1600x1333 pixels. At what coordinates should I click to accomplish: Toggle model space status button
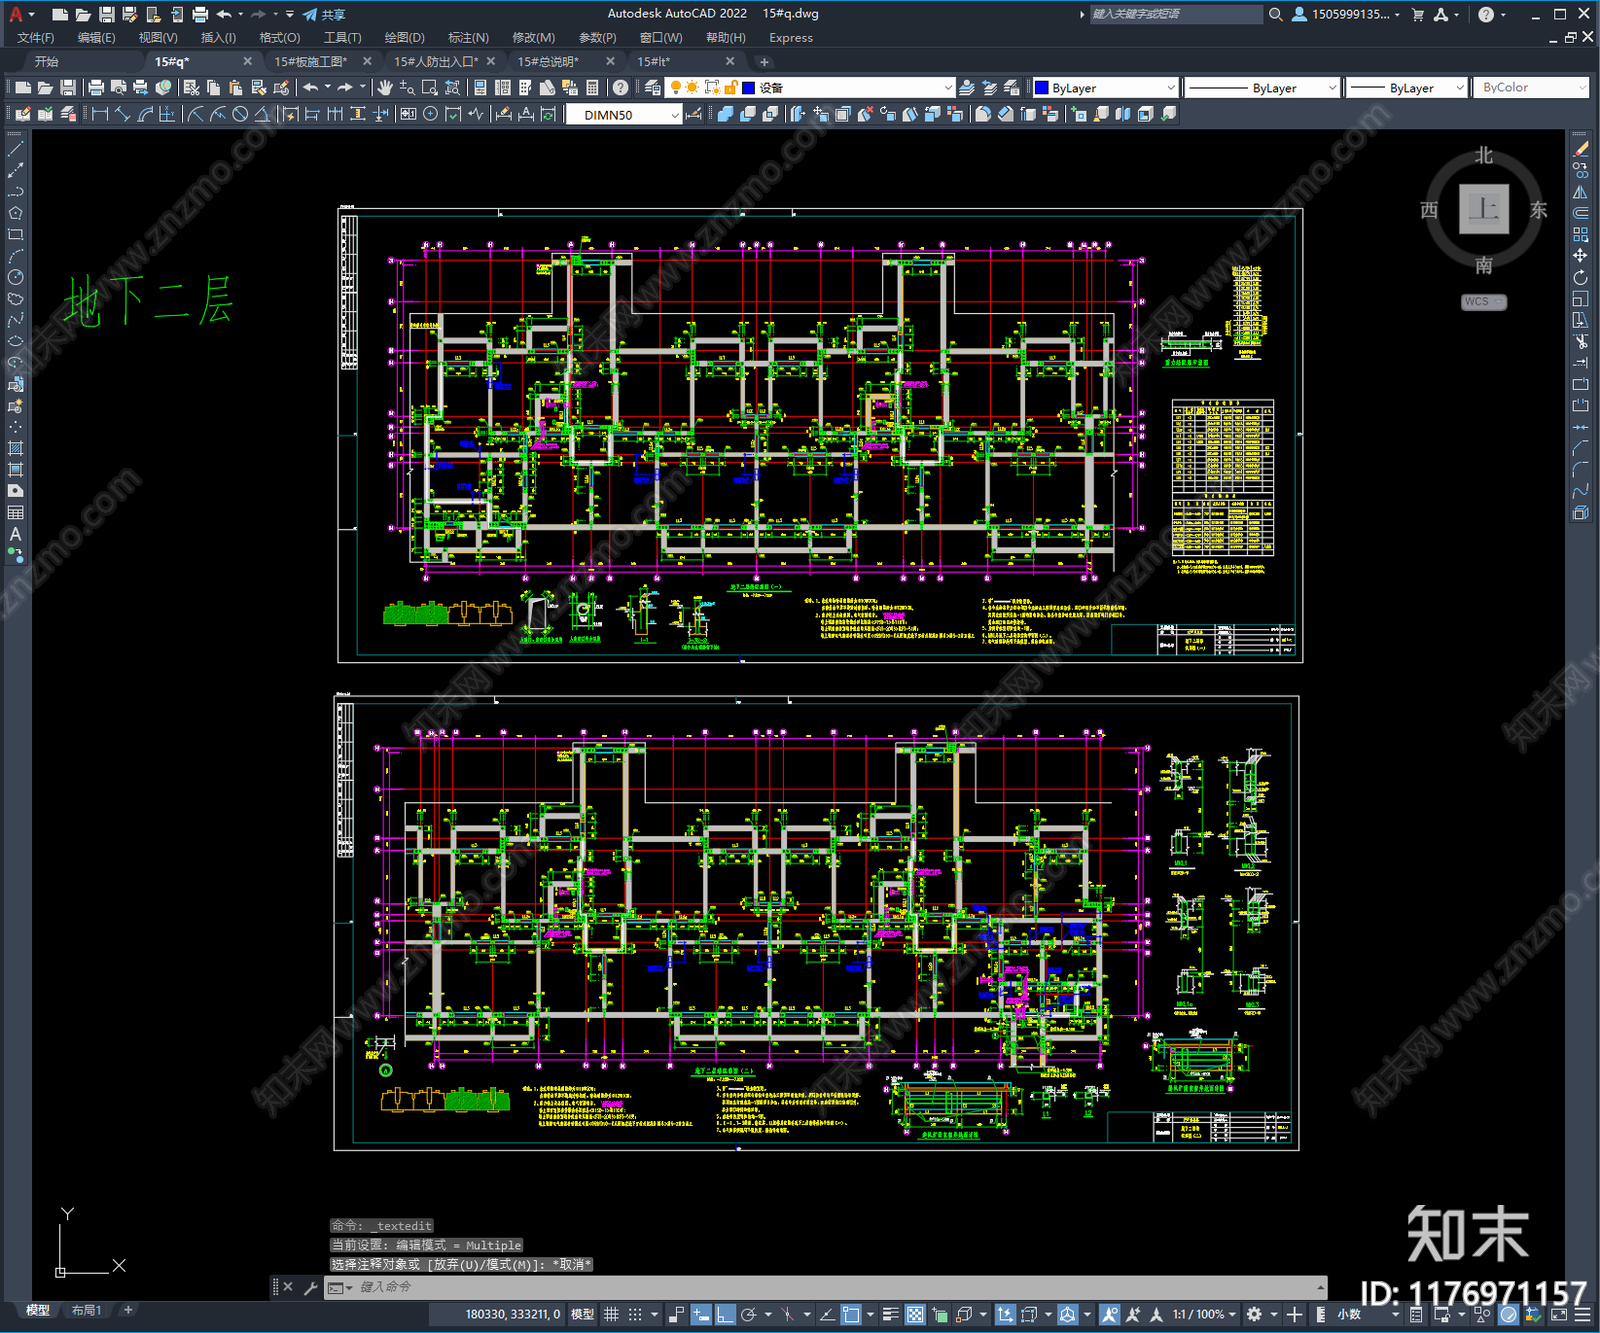pos(582,1314)
